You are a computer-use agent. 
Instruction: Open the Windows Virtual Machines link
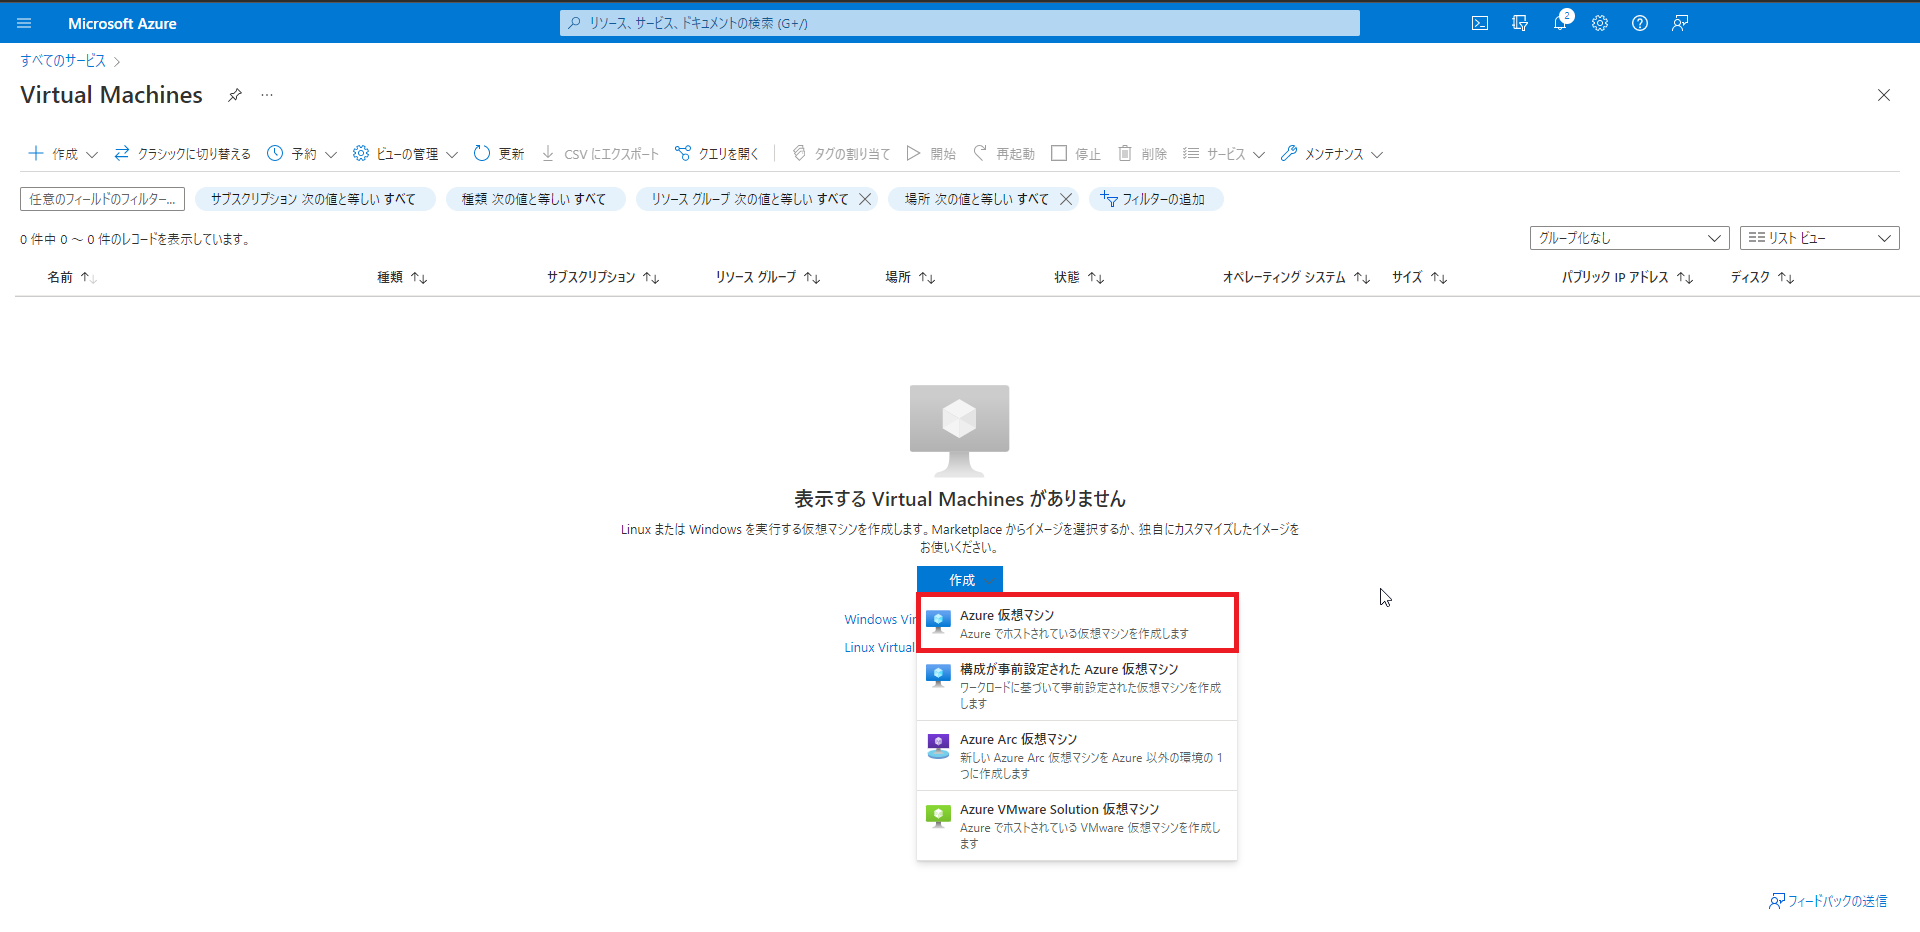[x=880, y=619]
